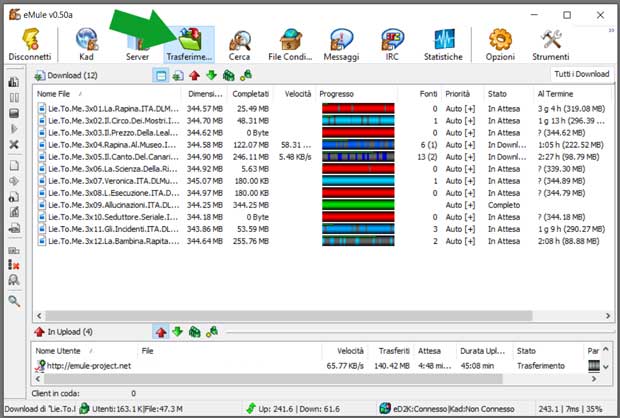Image resolution: width=620 pixels, height=418 pixels.
Task: Click the left sidebar red X clear icon
Action: tap(14, 265)
